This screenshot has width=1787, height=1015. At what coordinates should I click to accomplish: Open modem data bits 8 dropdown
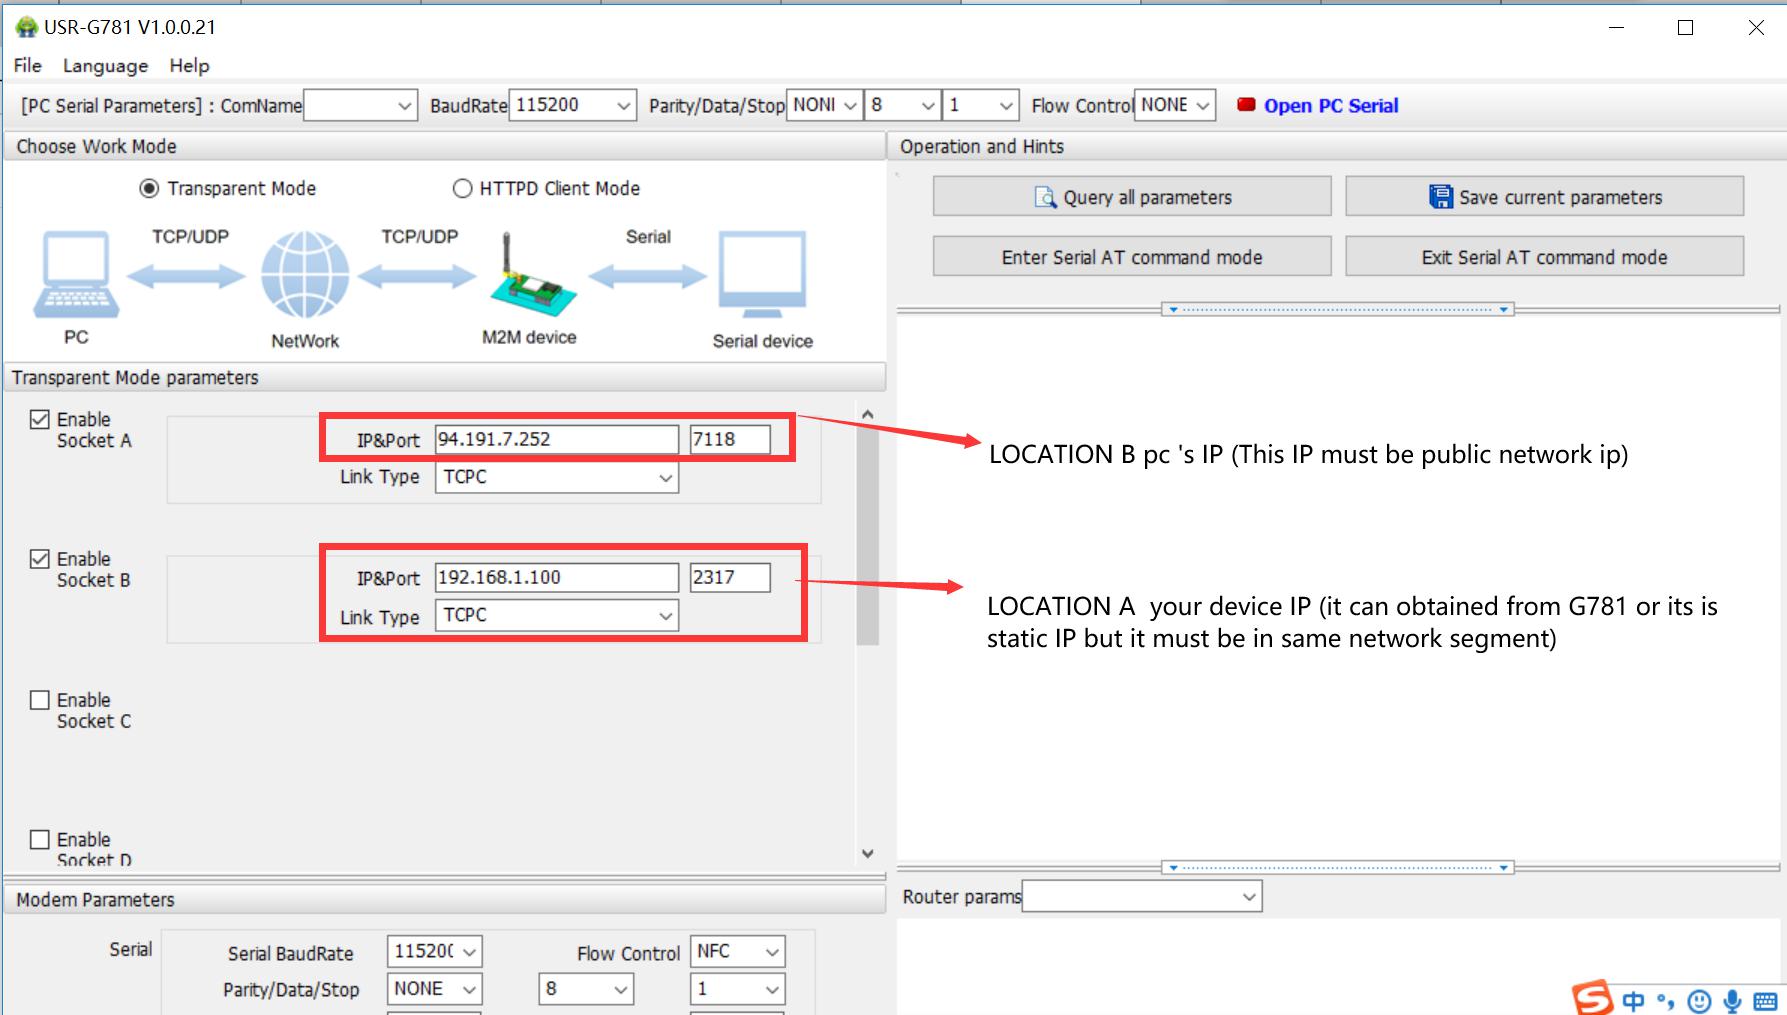tap(586, 989)
